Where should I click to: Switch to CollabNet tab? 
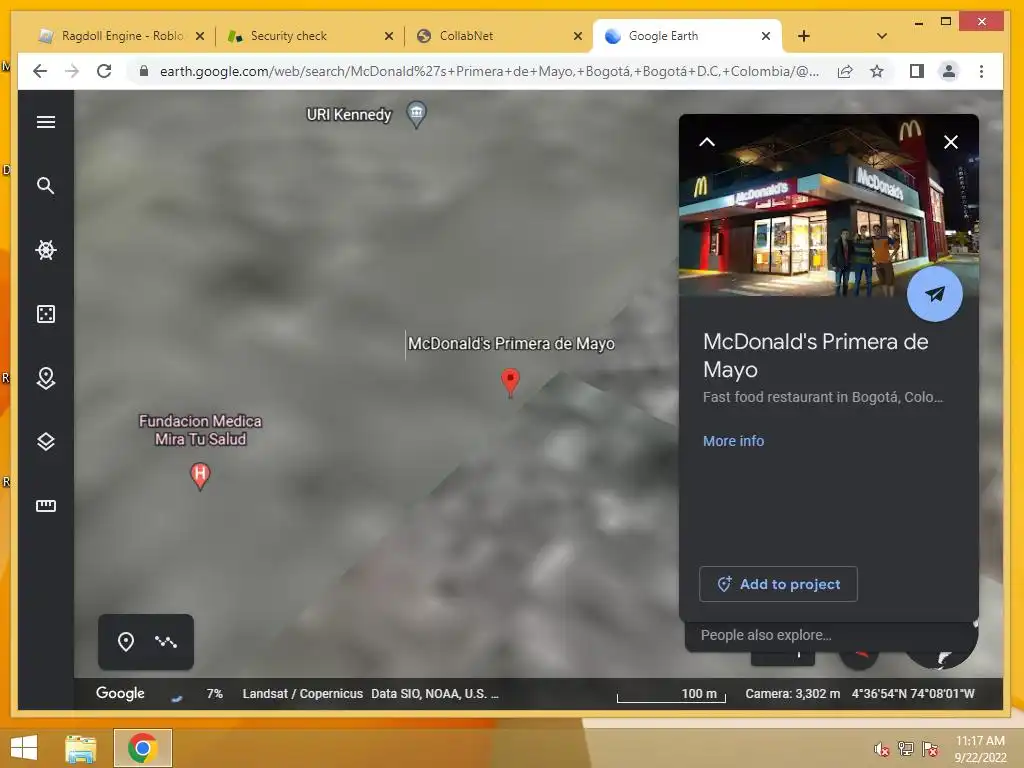click(x=466, y=36)
